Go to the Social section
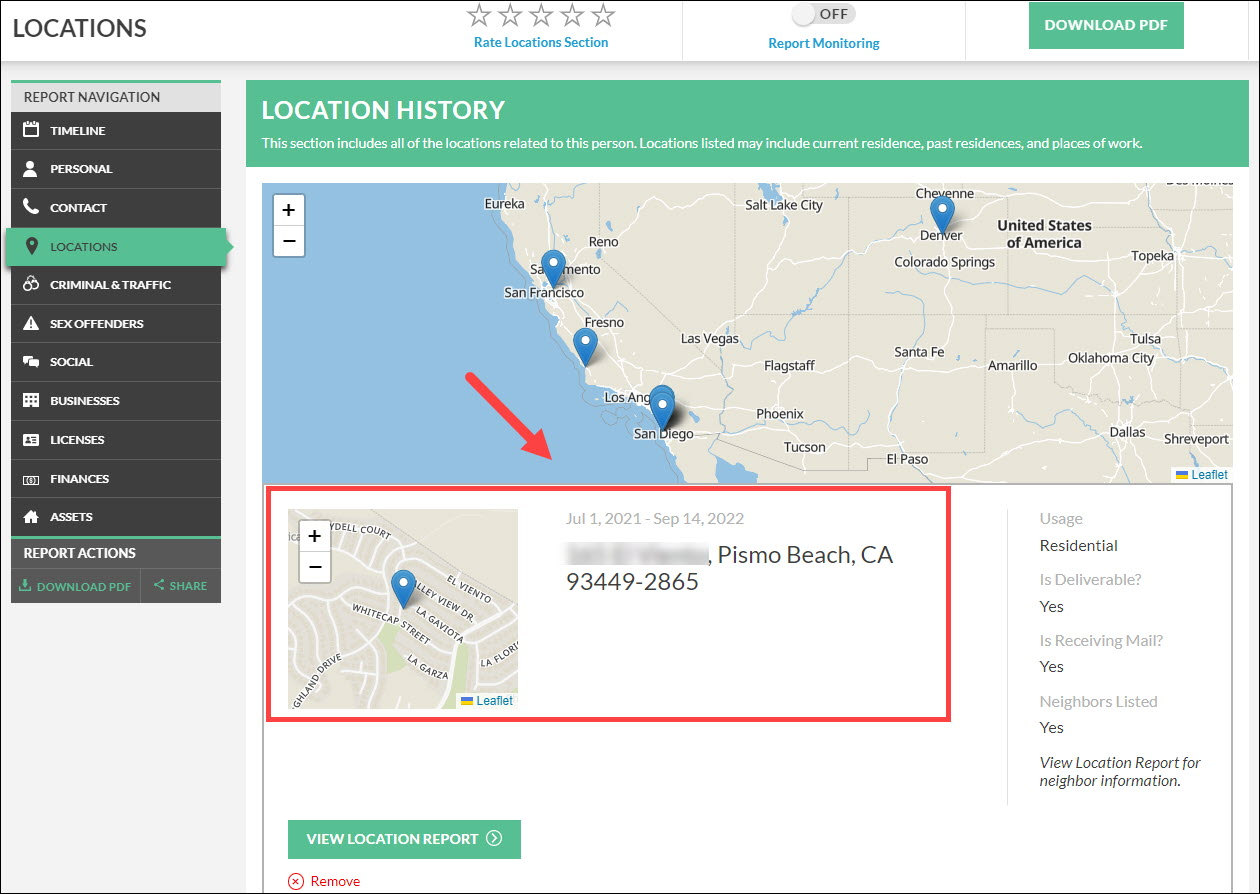 click(116, 362)
